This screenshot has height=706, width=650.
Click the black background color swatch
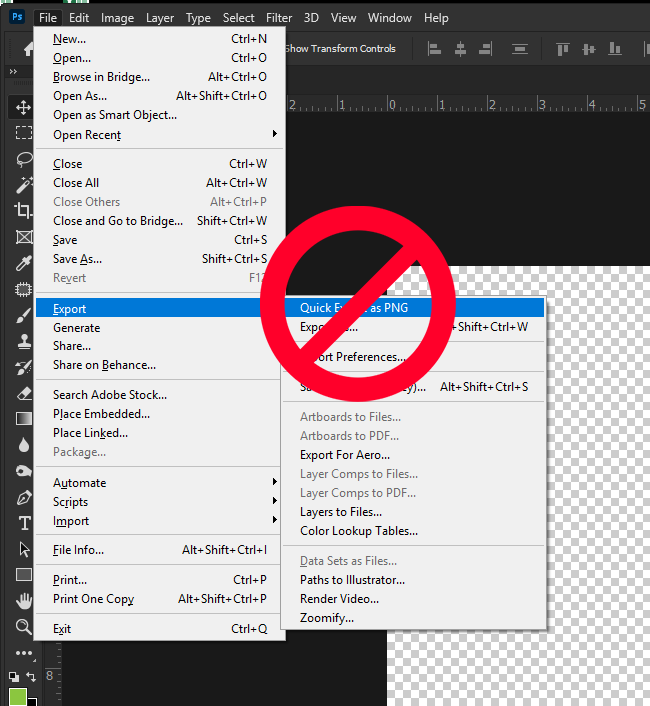[x=32, y=701]
